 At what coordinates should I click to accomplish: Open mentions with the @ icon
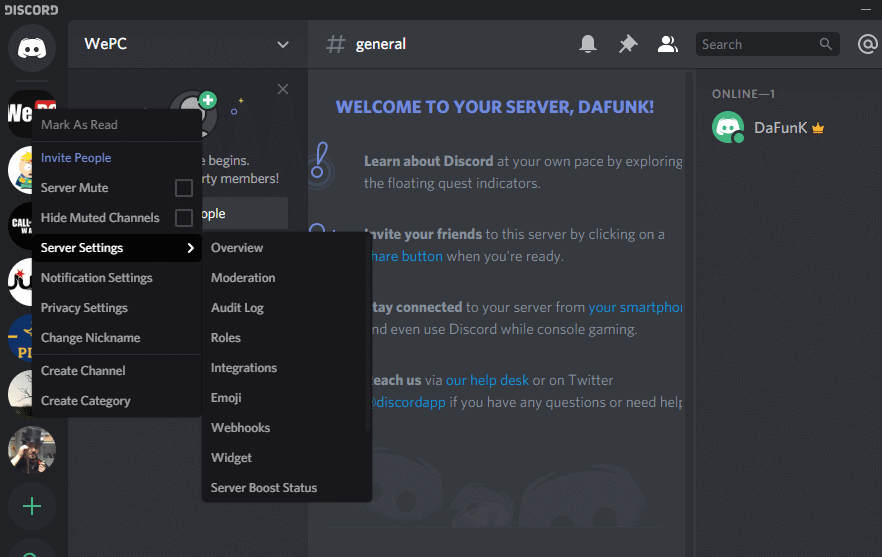tap(868, 44)
